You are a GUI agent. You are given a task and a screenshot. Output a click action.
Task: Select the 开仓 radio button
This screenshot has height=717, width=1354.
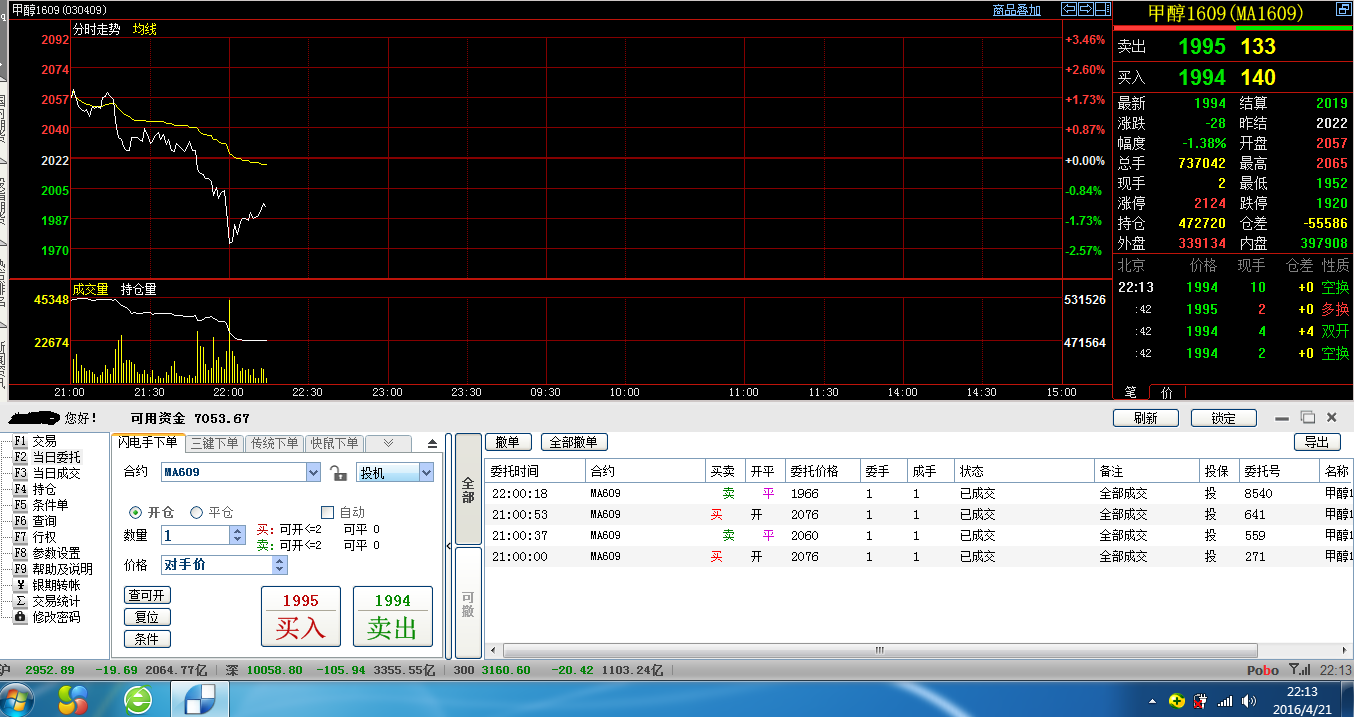(136, 512)
